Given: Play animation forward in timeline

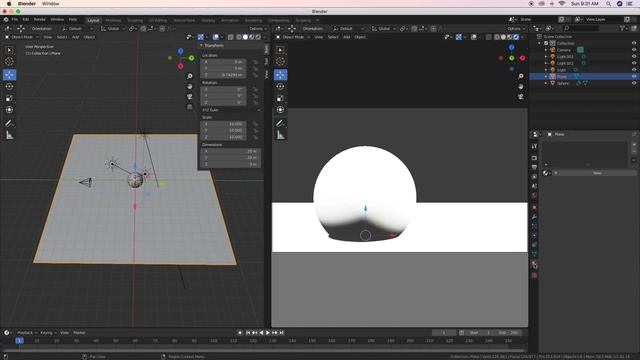Looking at the screenshot, I should click(x=268, y=333).
